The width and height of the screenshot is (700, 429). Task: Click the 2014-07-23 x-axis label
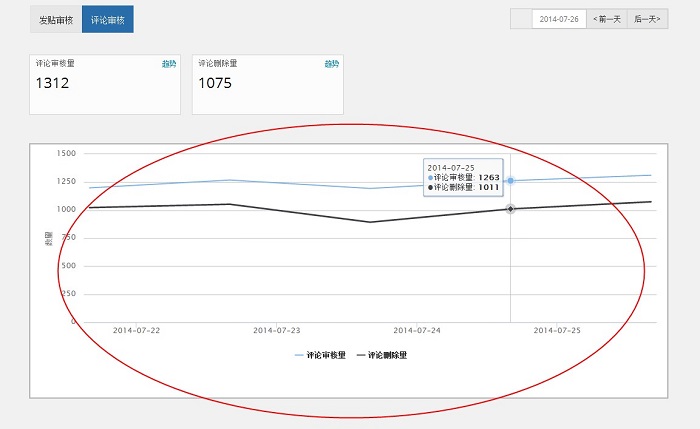(x=276, y=330)
